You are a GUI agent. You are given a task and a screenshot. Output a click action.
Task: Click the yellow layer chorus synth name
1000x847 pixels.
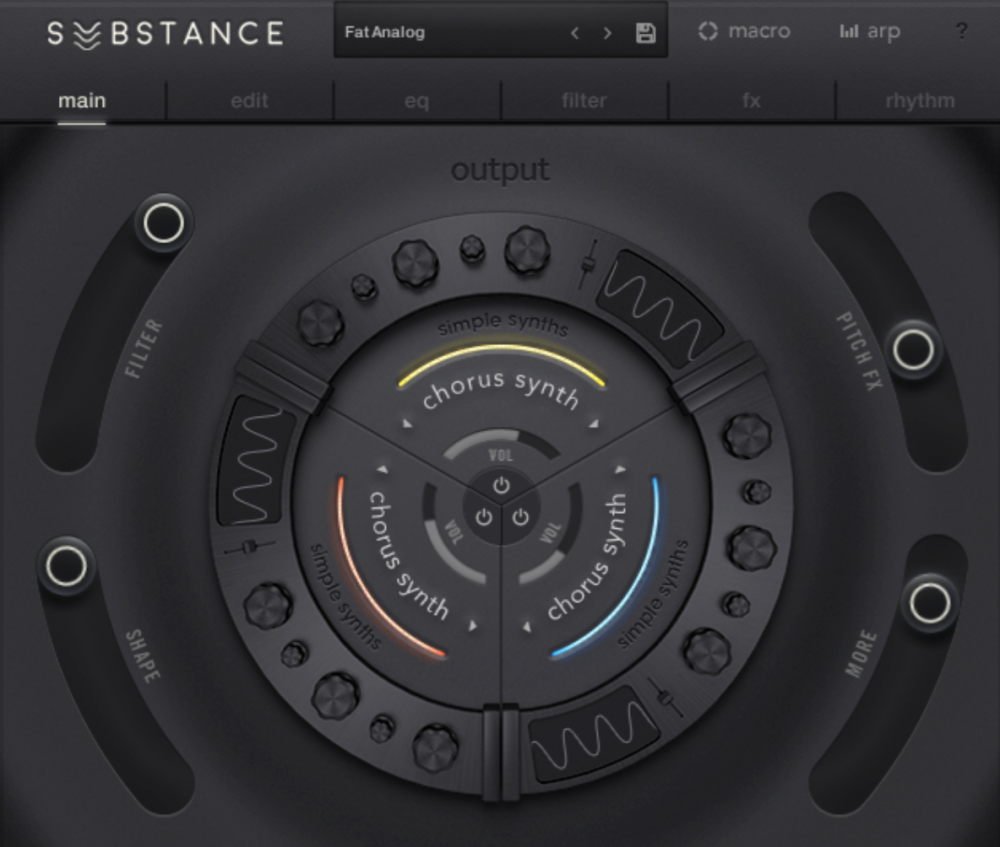click(x=501, y=390)
